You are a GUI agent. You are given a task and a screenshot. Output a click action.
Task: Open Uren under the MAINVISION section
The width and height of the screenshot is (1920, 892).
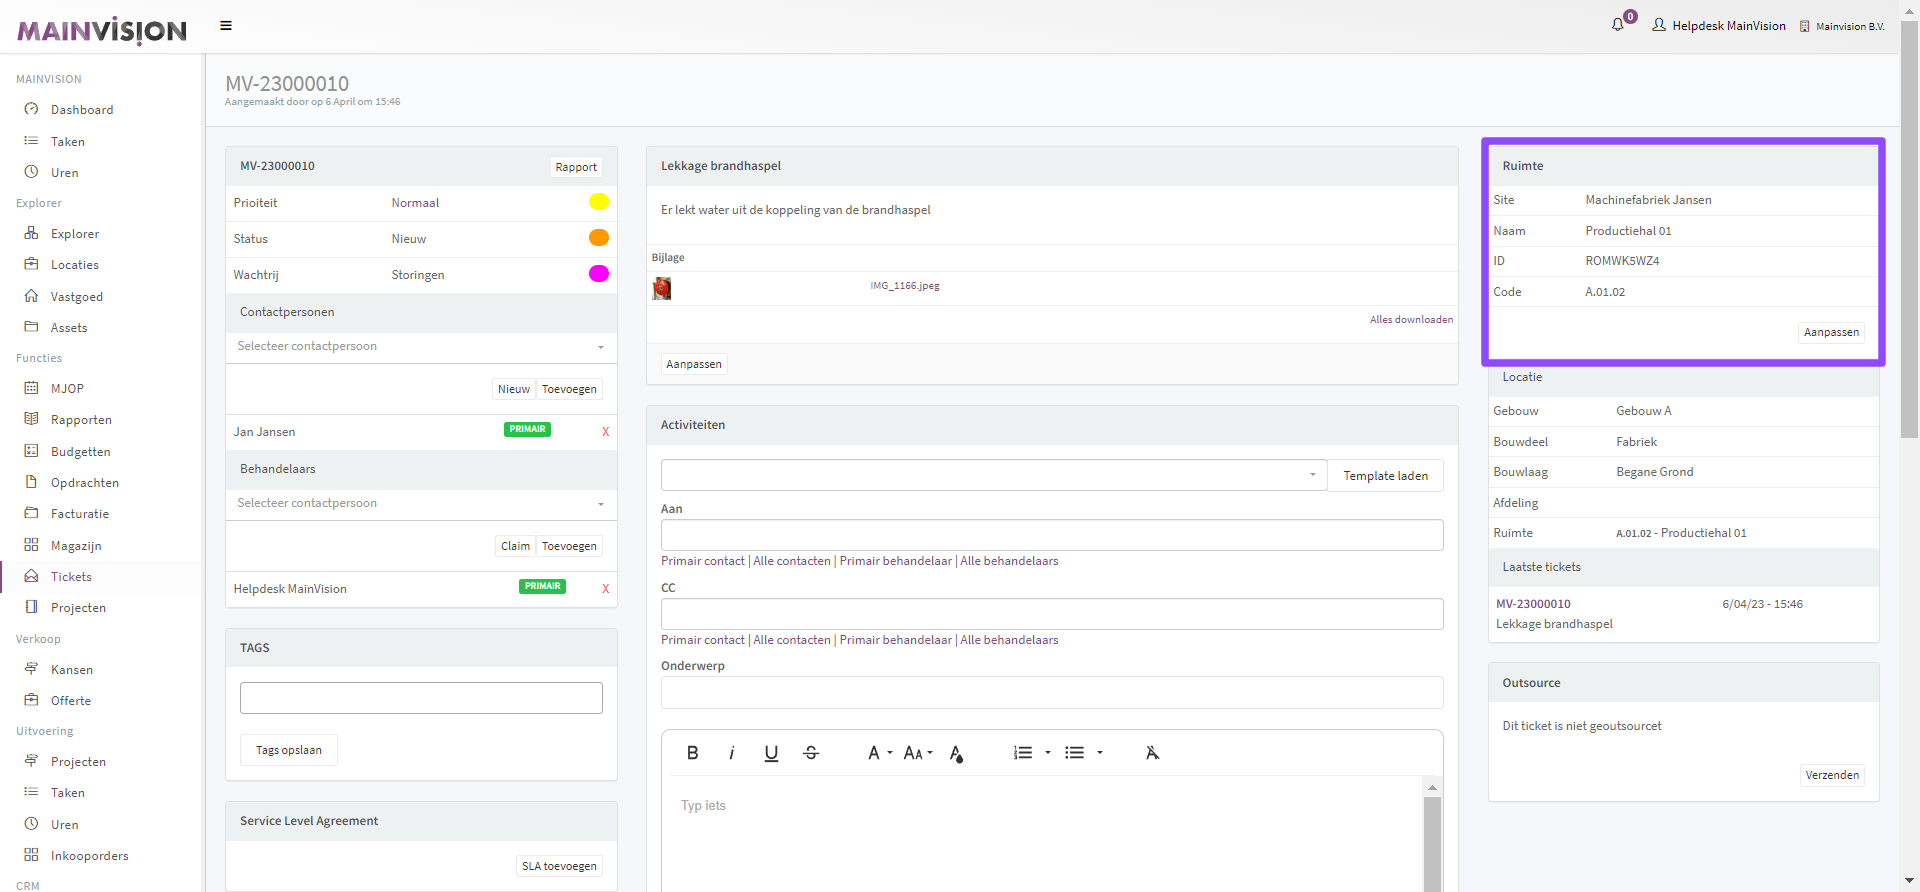[65, 173]
